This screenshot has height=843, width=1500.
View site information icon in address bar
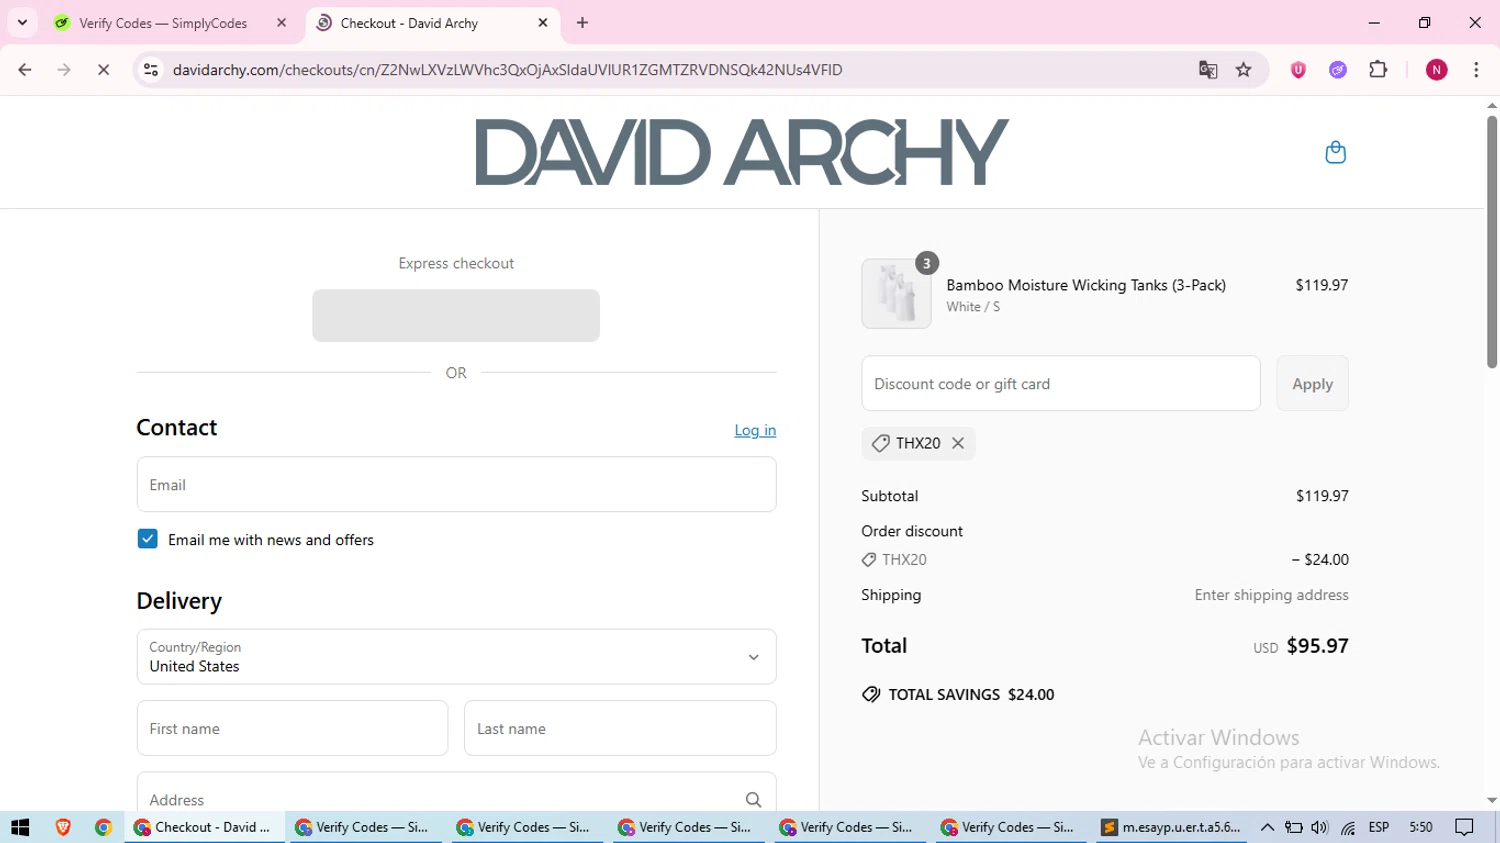click(151, 70)
